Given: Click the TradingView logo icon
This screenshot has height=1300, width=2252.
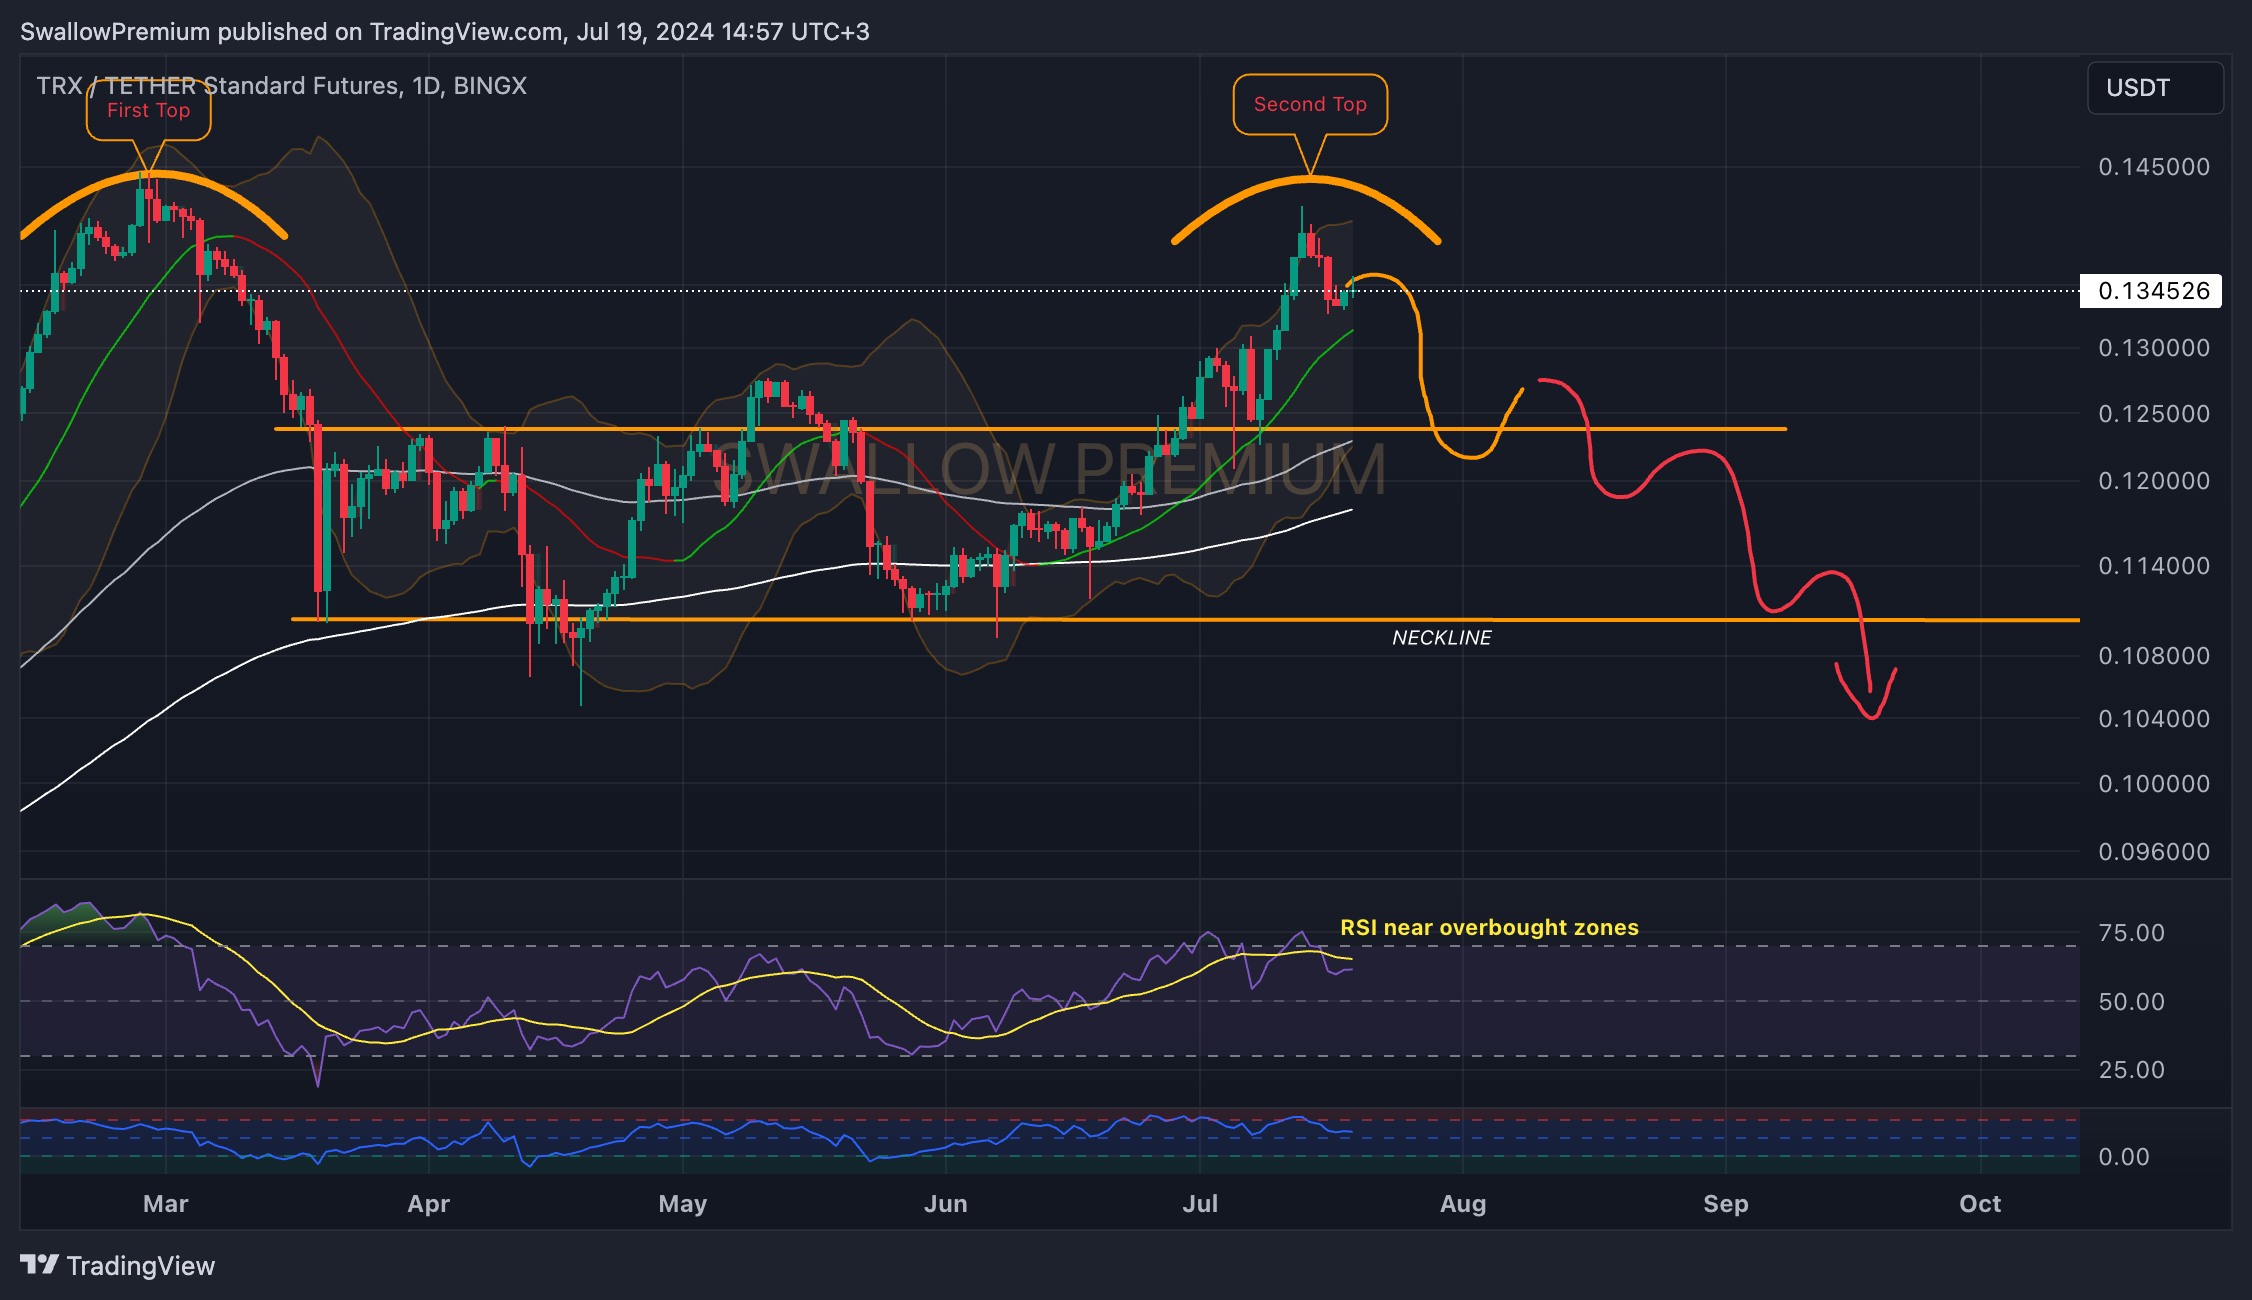Looking at the screenshot, I should [x=40, y=1265].
